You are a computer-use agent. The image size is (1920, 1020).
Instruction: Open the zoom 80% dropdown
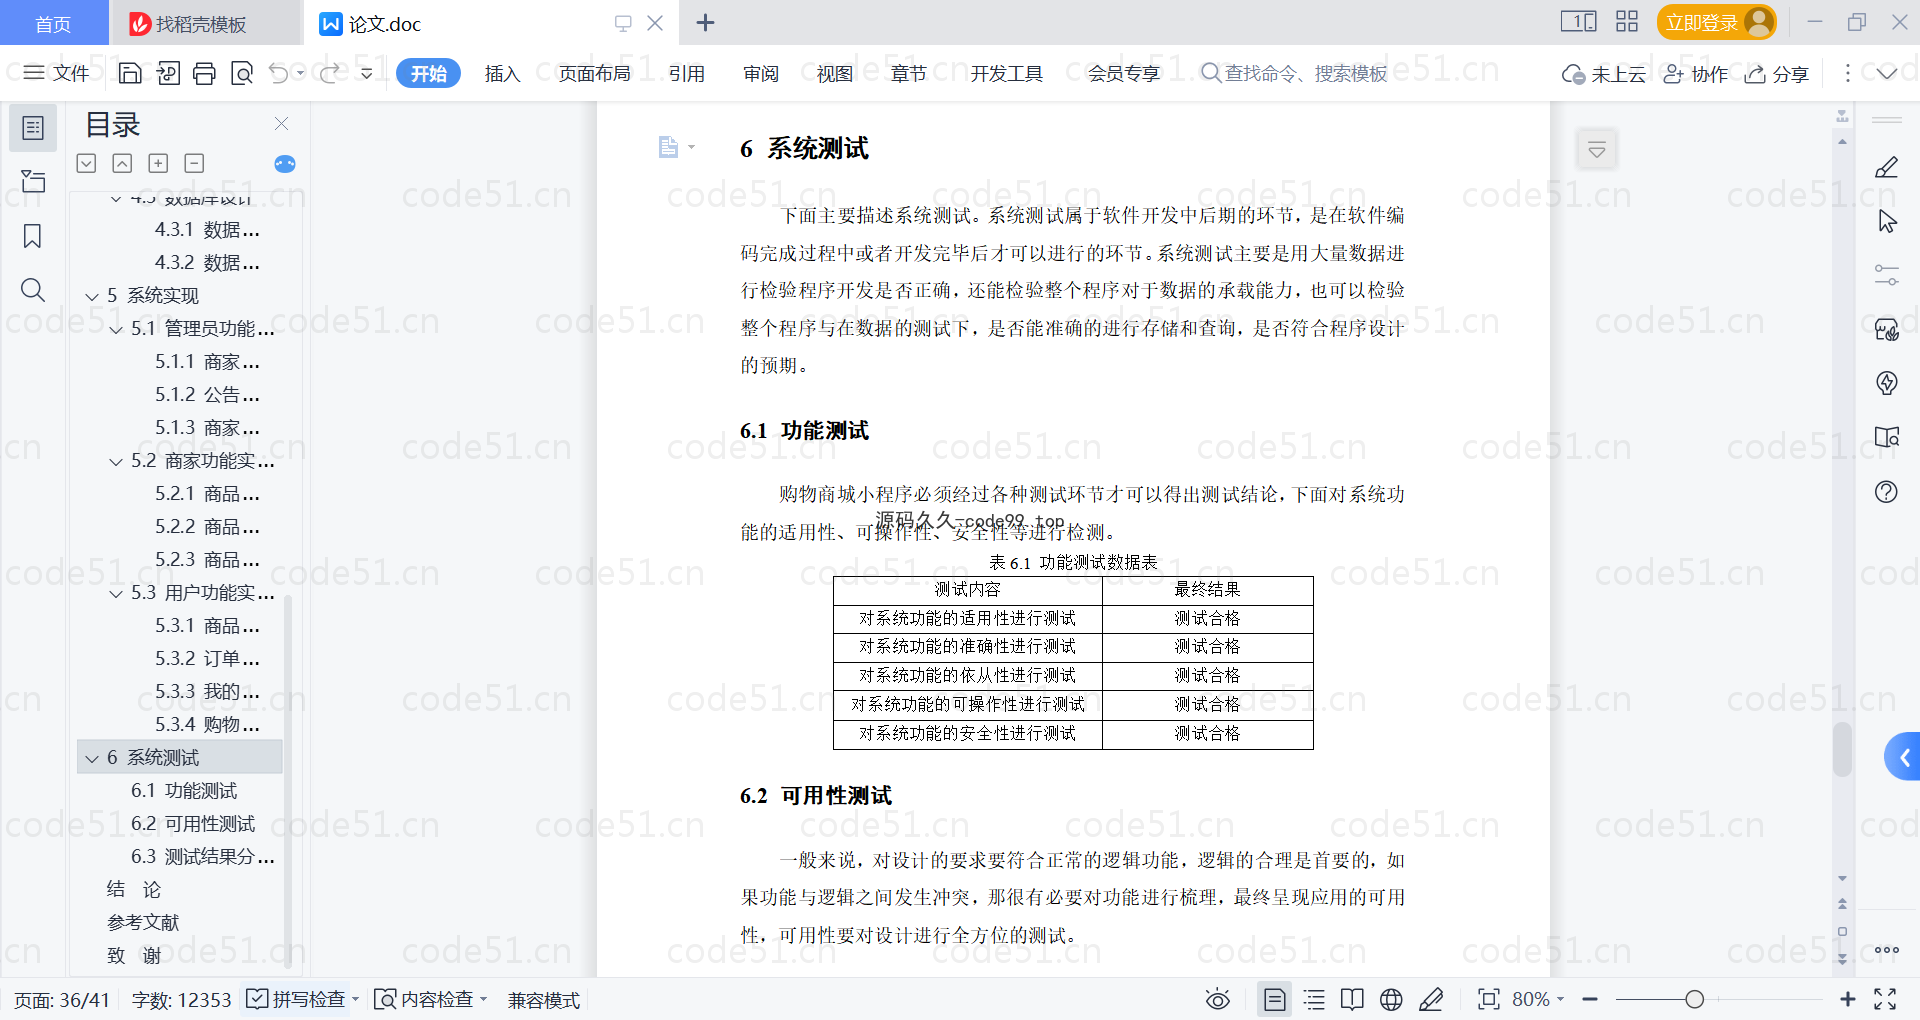click(1561, 999)
